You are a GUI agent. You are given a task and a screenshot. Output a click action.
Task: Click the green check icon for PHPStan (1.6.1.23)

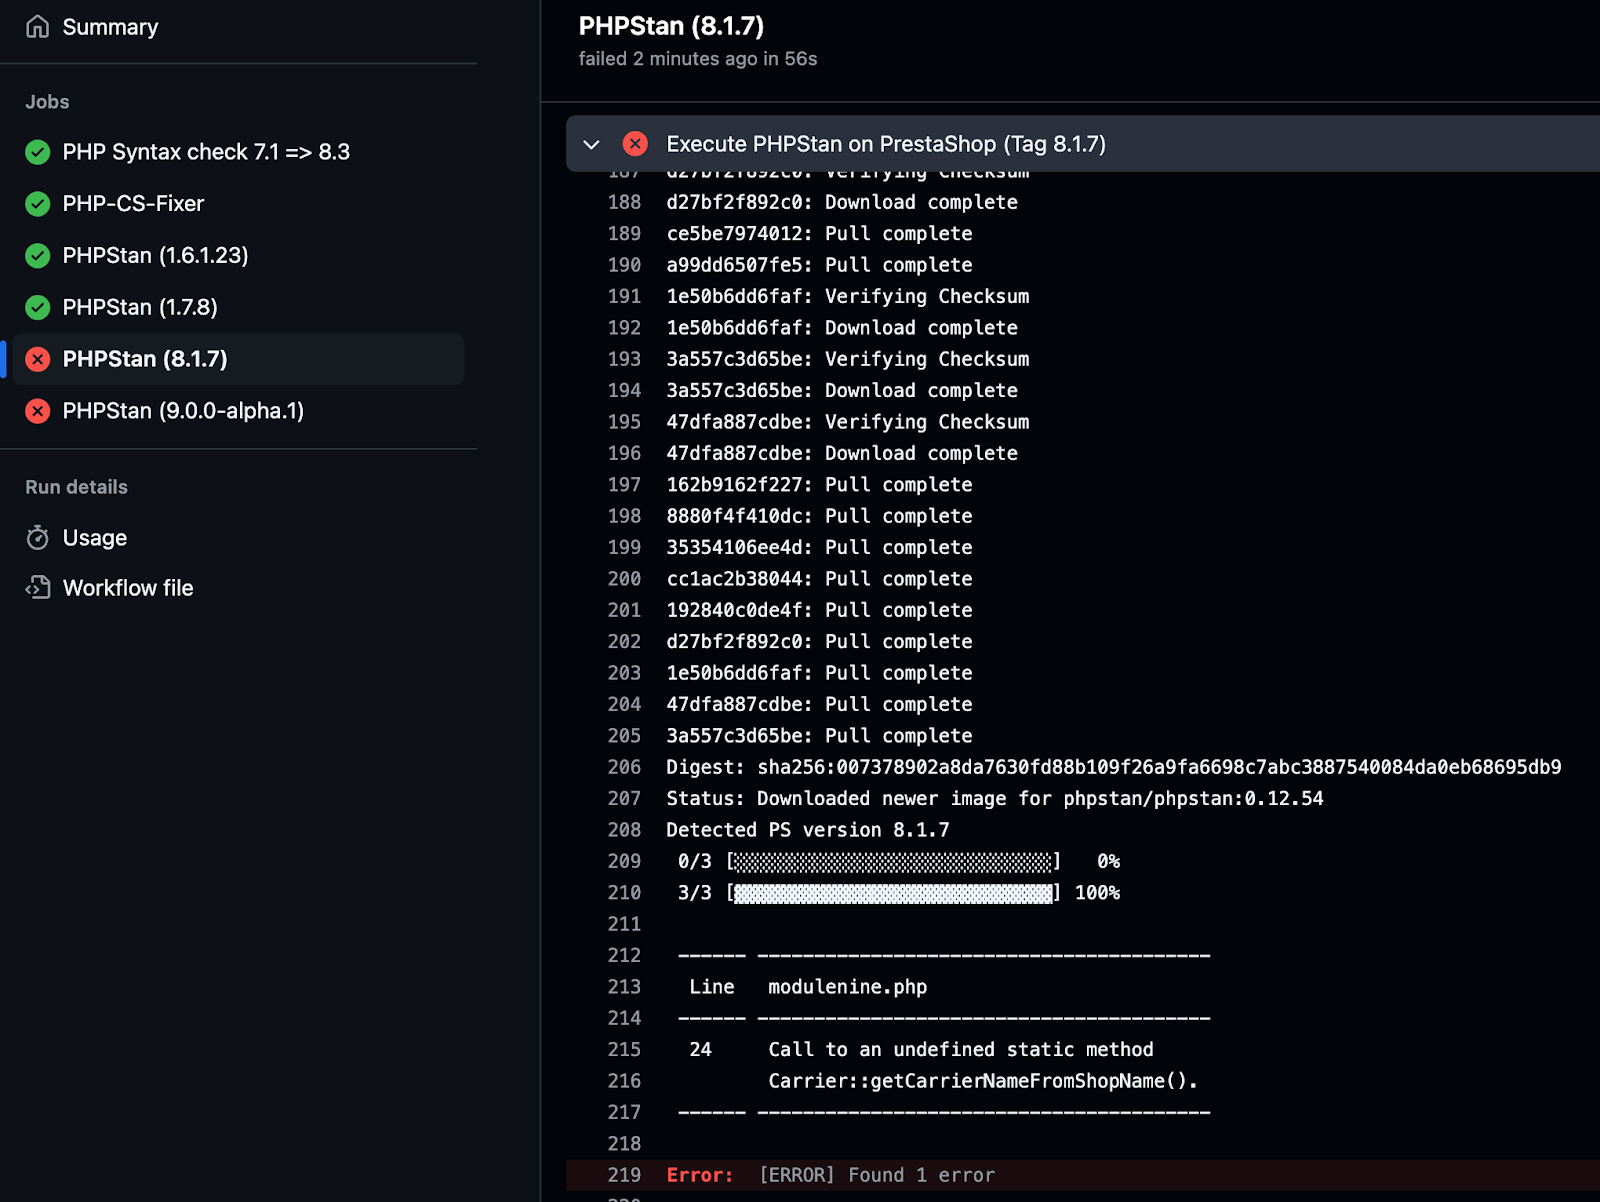click(38, 256)
